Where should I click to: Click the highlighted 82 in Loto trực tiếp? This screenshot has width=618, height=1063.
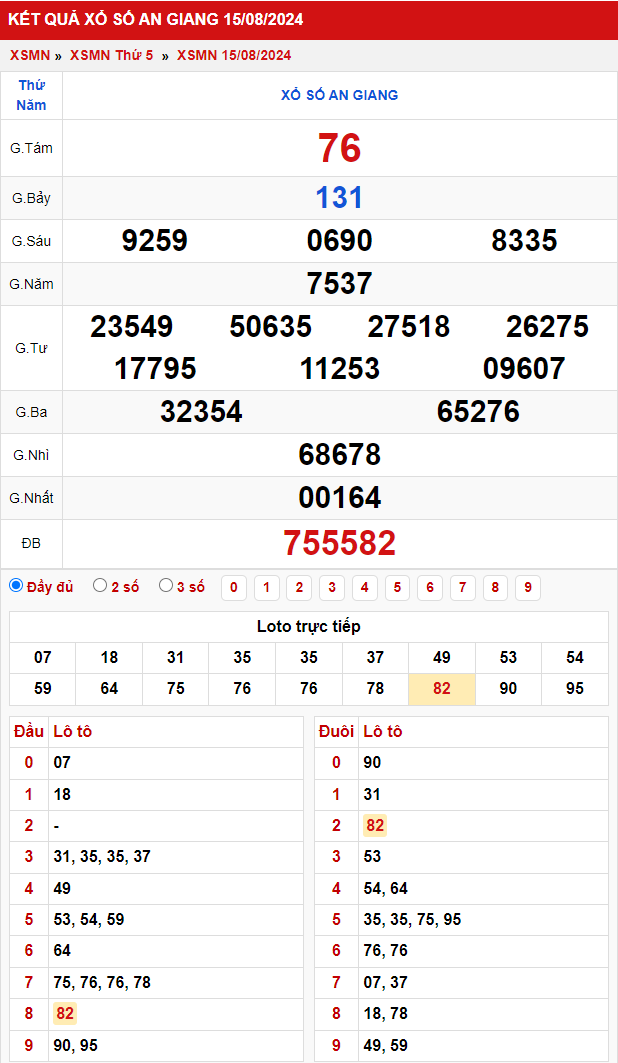click(x=442, y=689)
